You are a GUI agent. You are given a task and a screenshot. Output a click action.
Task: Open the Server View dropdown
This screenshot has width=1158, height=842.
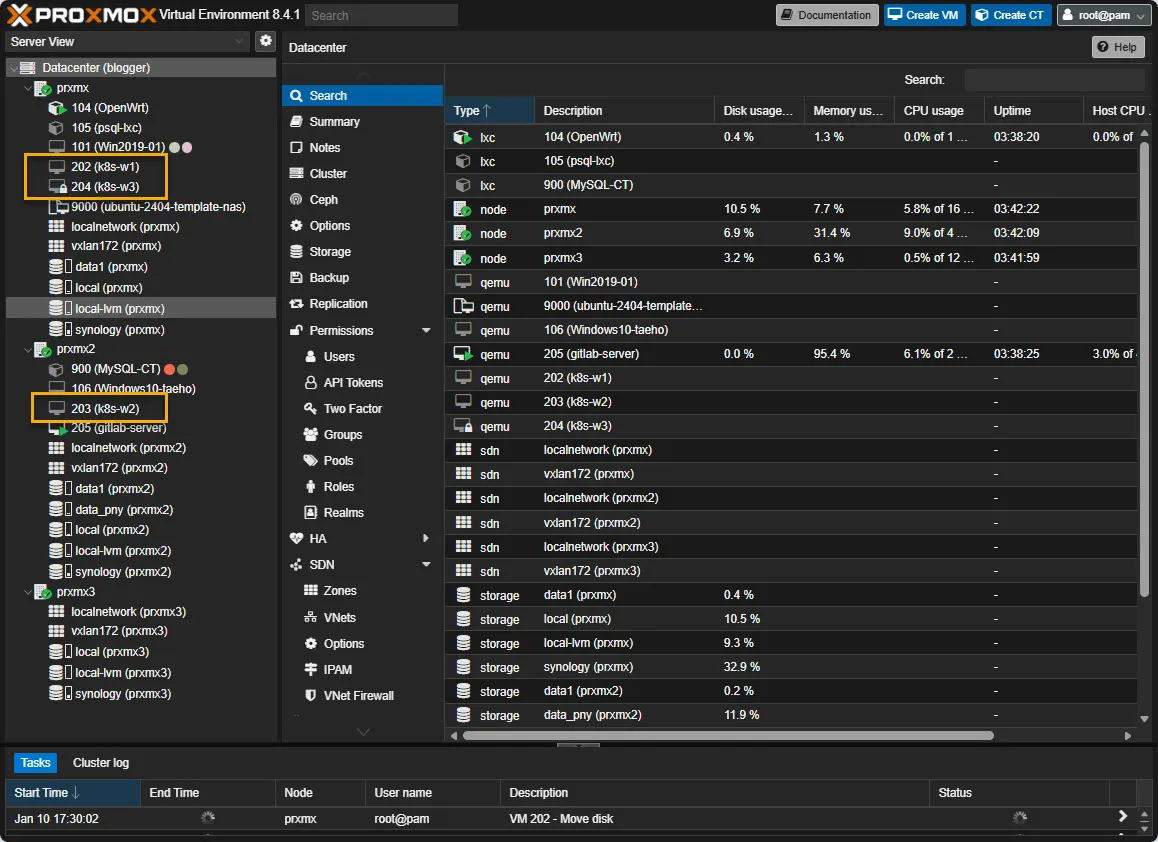pos(239,41)
